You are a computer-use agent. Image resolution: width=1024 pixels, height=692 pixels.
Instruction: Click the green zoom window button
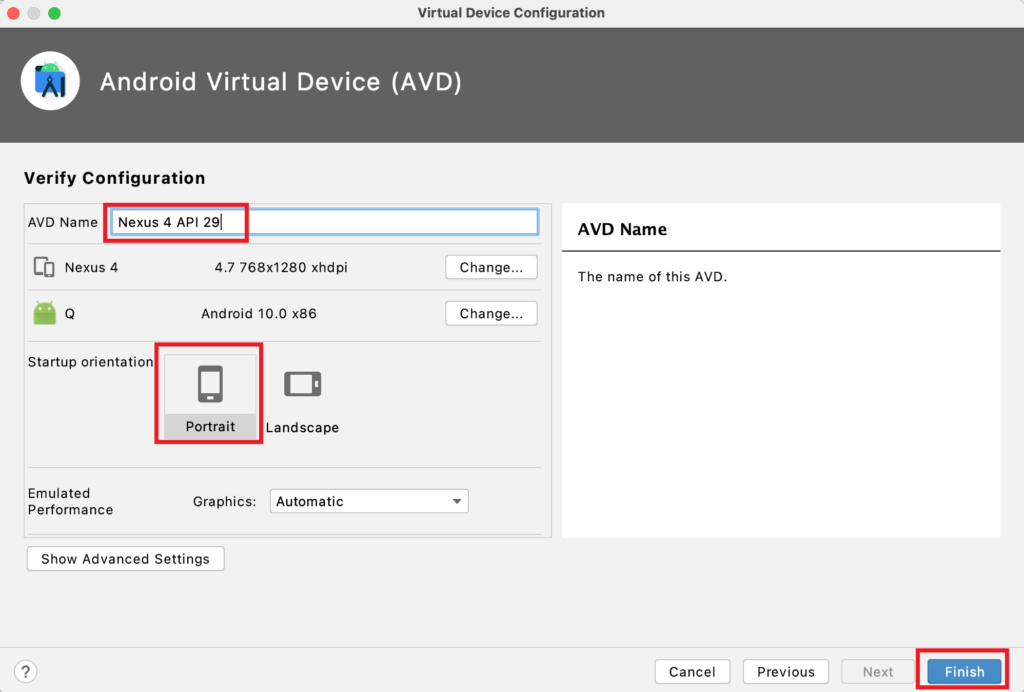click(55, 13)
